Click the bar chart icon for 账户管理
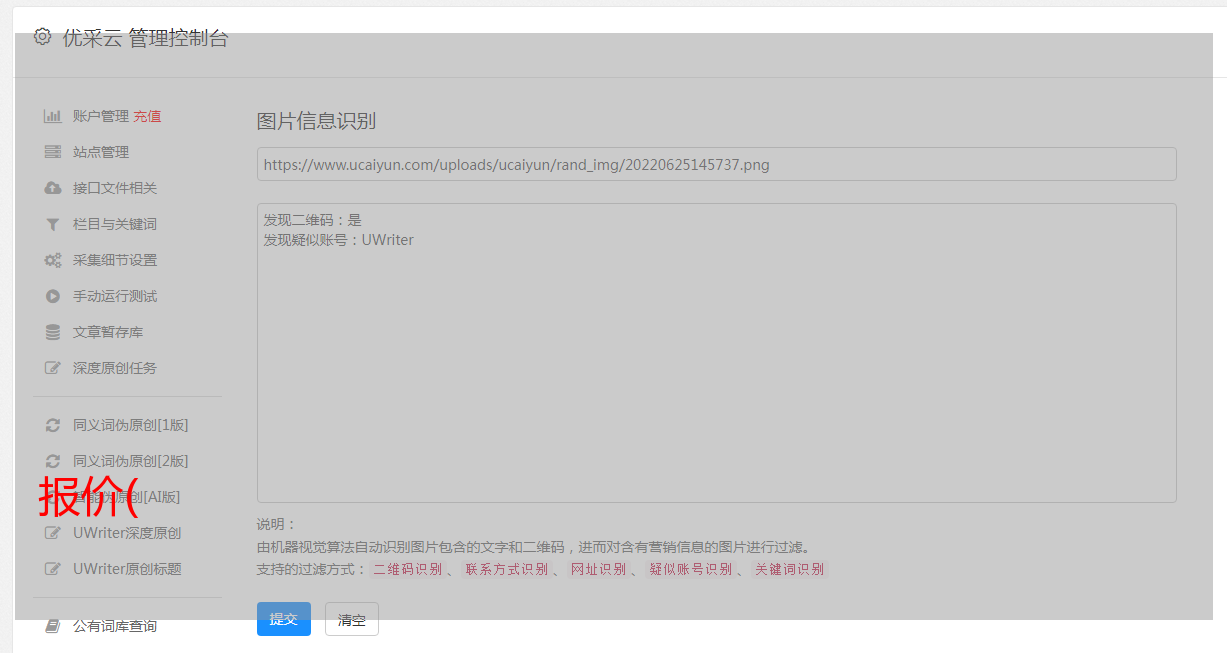This screenshot has width=1227, height=653. [x=53, y=116]
